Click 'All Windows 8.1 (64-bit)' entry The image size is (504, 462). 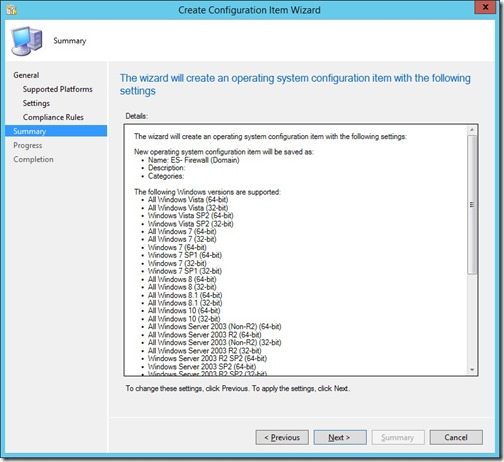pyautogui.click(x=185, y=295)
